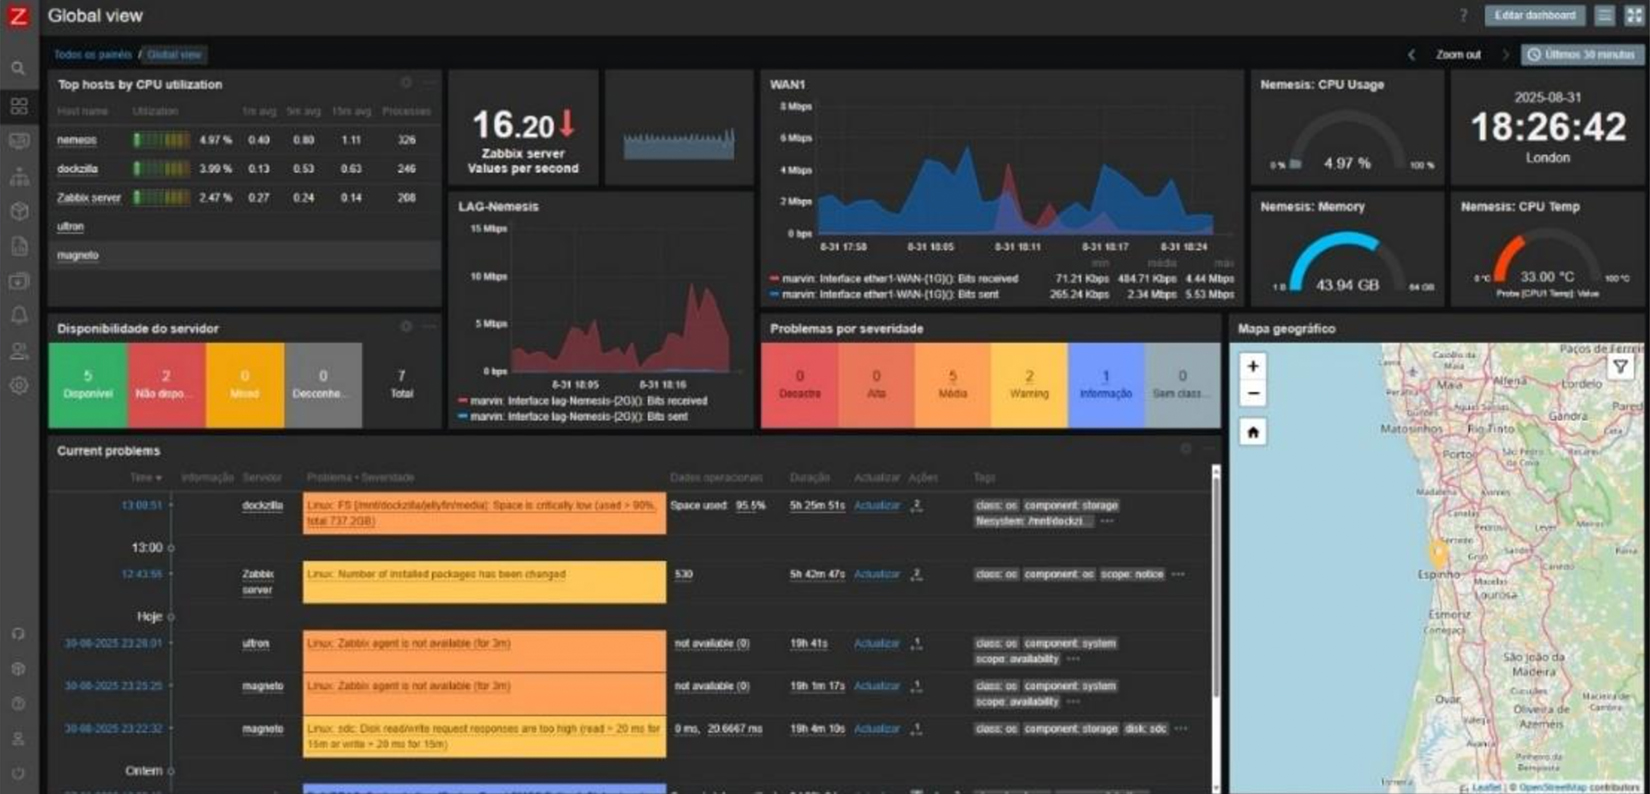Viewport: 1650px width, 794px height.
Task: Open the dashboard actions hamburger menu
Action: coord(1604,15)
